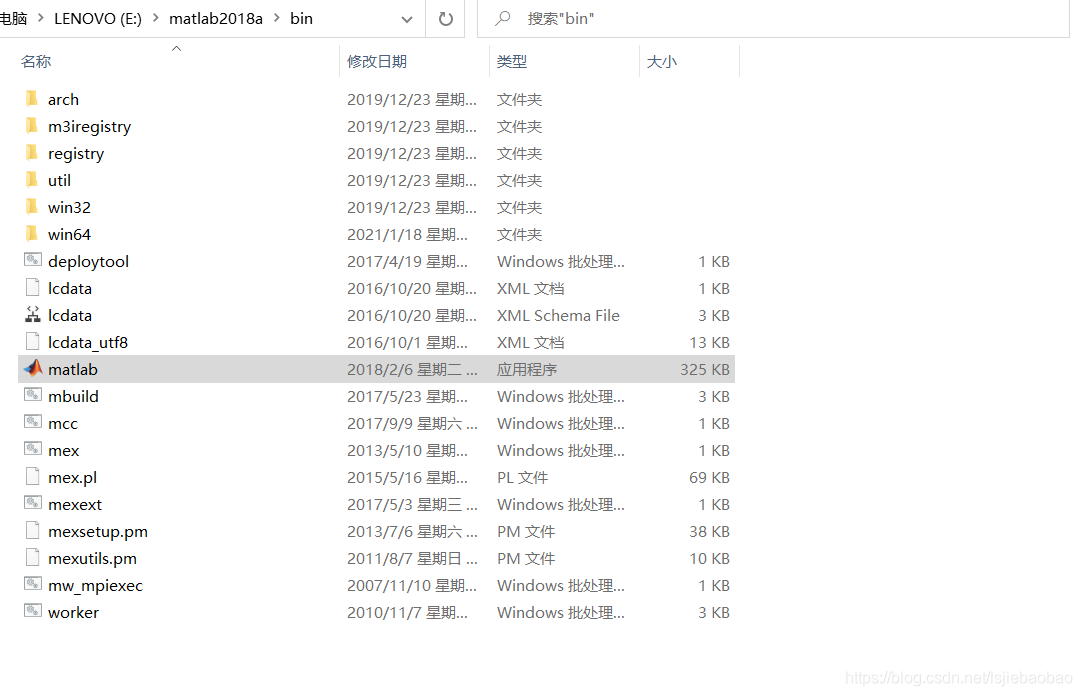Click the 应用程序 type of matlab
The height and width of the screenshot is (696, 1082).
pyautogui.click(x=527, y=369)
